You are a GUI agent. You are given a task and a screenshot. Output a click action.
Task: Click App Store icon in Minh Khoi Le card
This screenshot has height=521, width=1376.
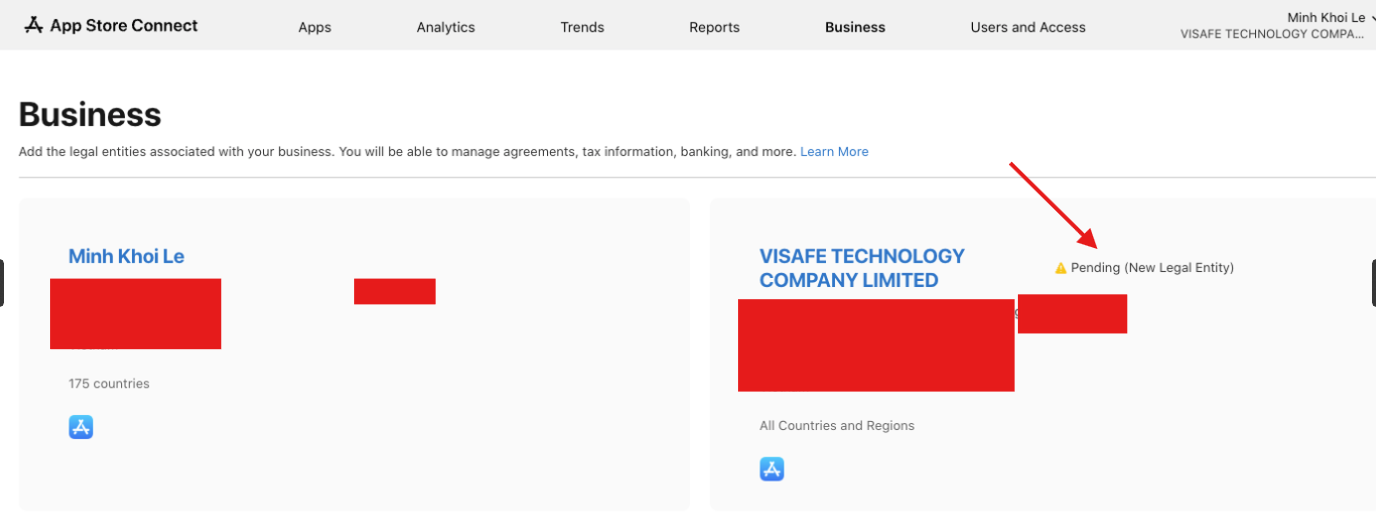pyautogui.click(x=81, y=427)
